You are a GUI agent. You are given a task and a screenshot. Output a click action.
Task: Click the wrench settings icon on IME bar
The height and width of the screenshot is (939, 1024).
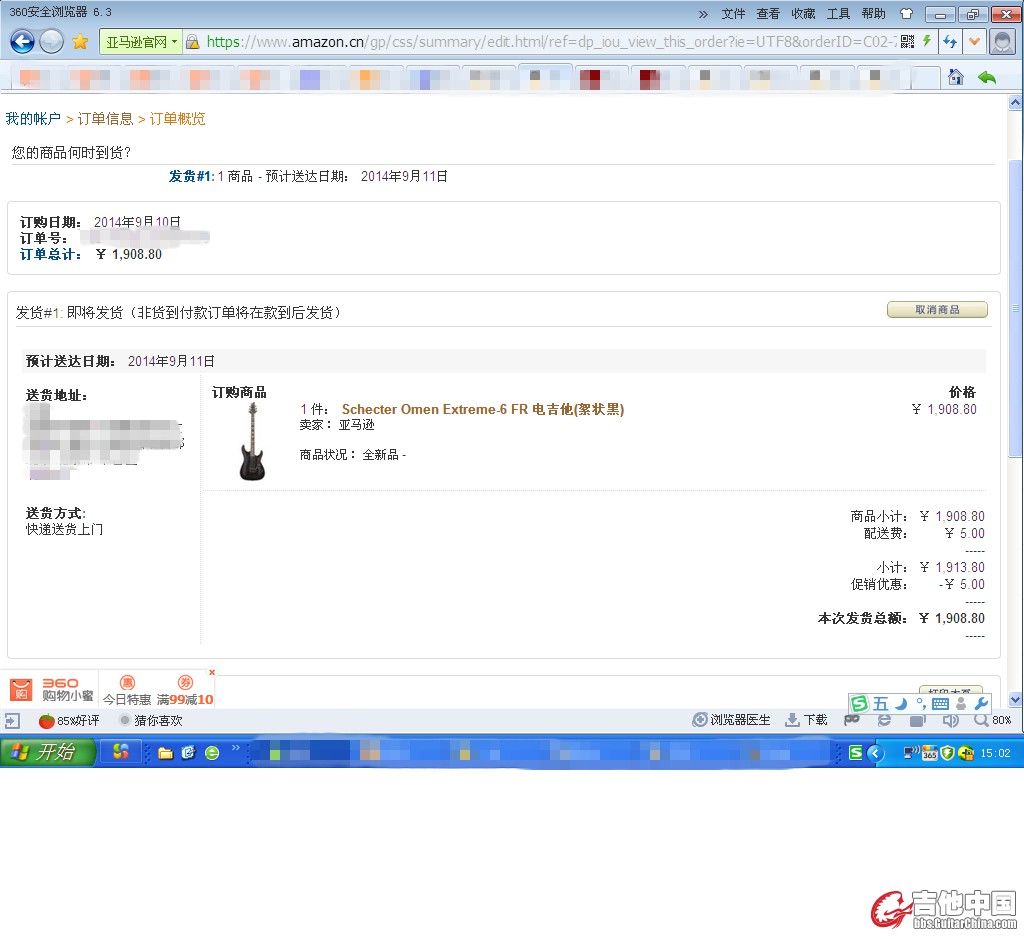[x=981, y=704]
